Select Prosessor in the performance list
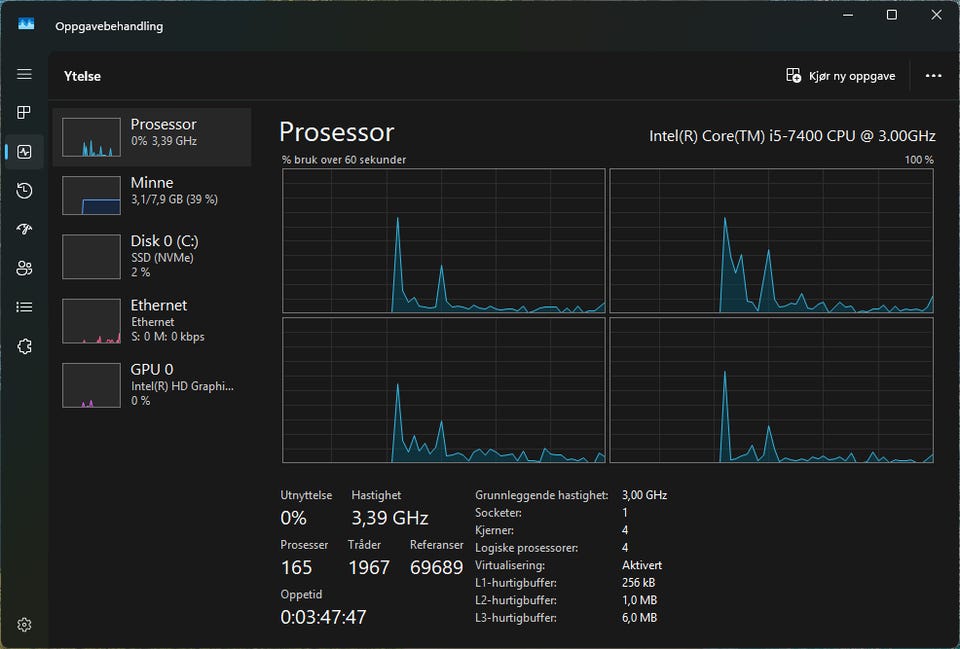 pyautogui.click(x=152, y=137)
